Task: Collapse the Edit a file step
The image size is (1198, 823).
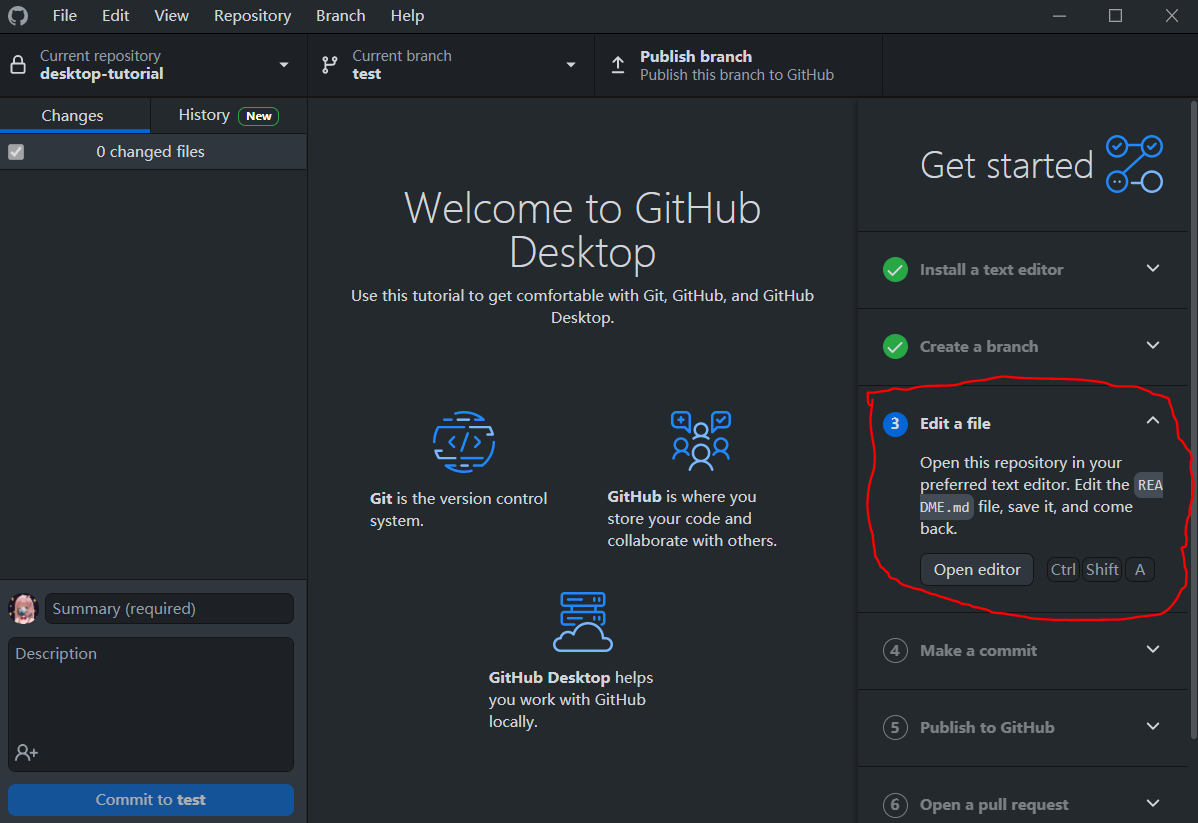Action: pyautogui.click(x=1153, y=420)
